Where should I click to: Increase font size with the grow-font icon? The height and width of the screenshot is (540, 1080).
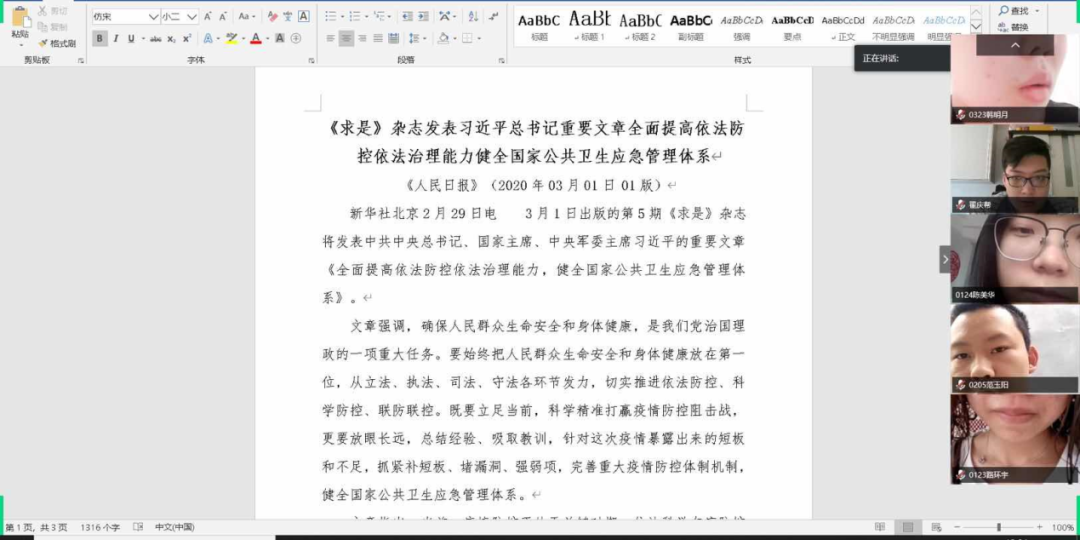[208, 17]
